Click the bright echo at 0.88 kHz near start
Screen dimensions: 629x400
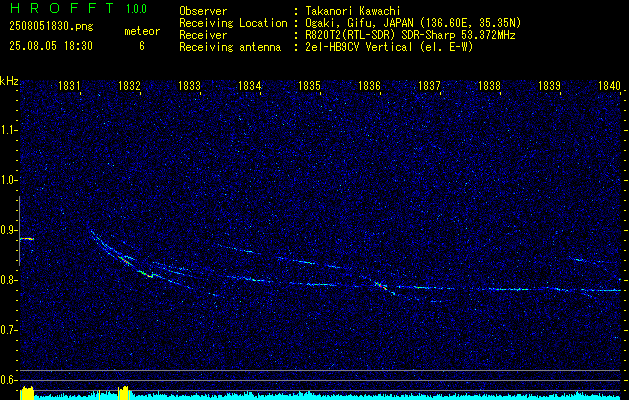point(27,239)
